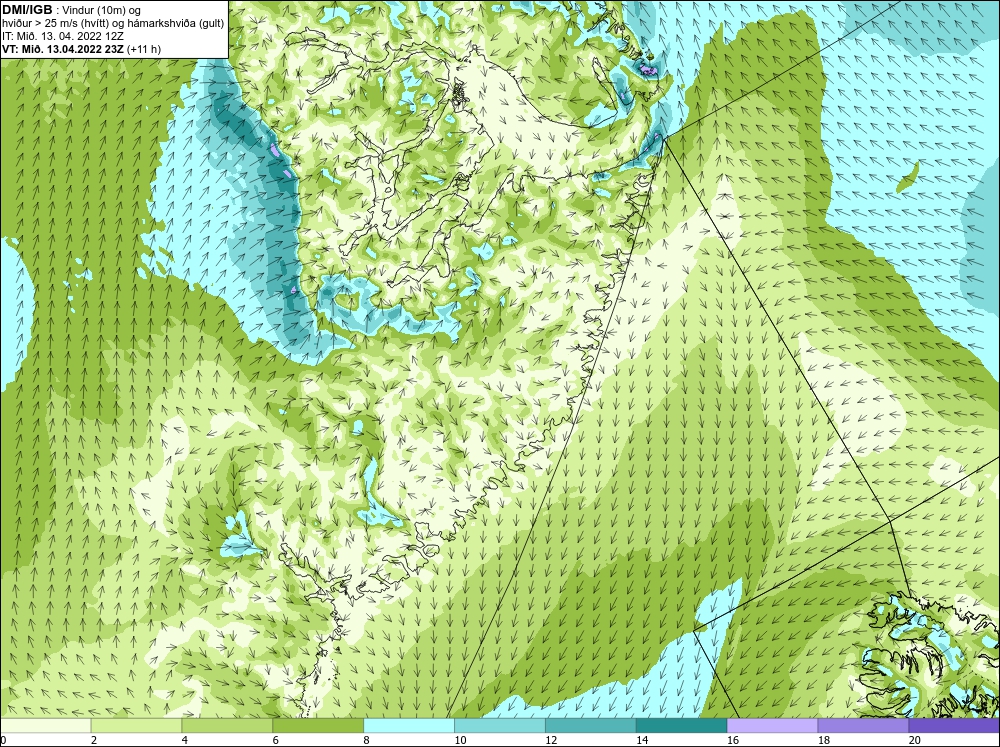Click the legend value label '16'
Screen dimensions: 1000x747
coord(732,740)
